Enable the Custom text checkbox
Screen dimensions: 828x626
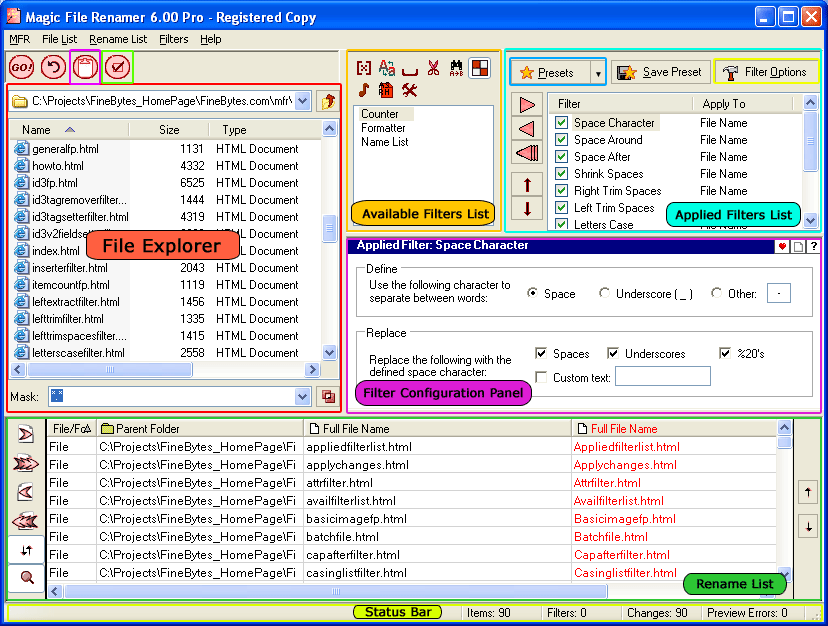[x=541, y=377]
